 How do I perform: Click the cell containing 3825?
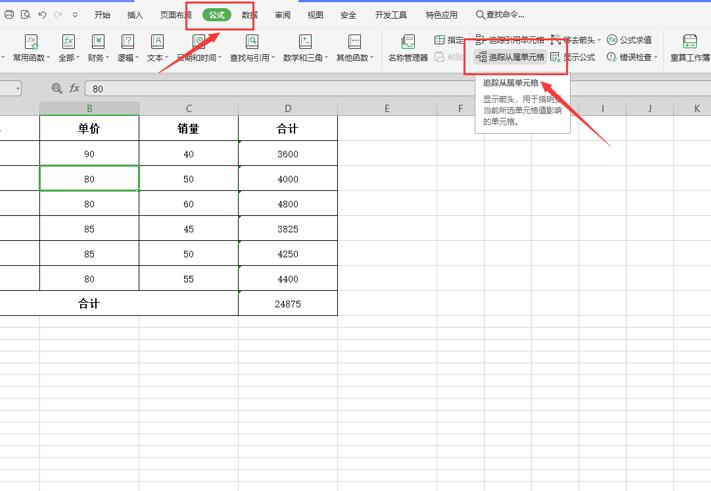click(x=288, y=228)
